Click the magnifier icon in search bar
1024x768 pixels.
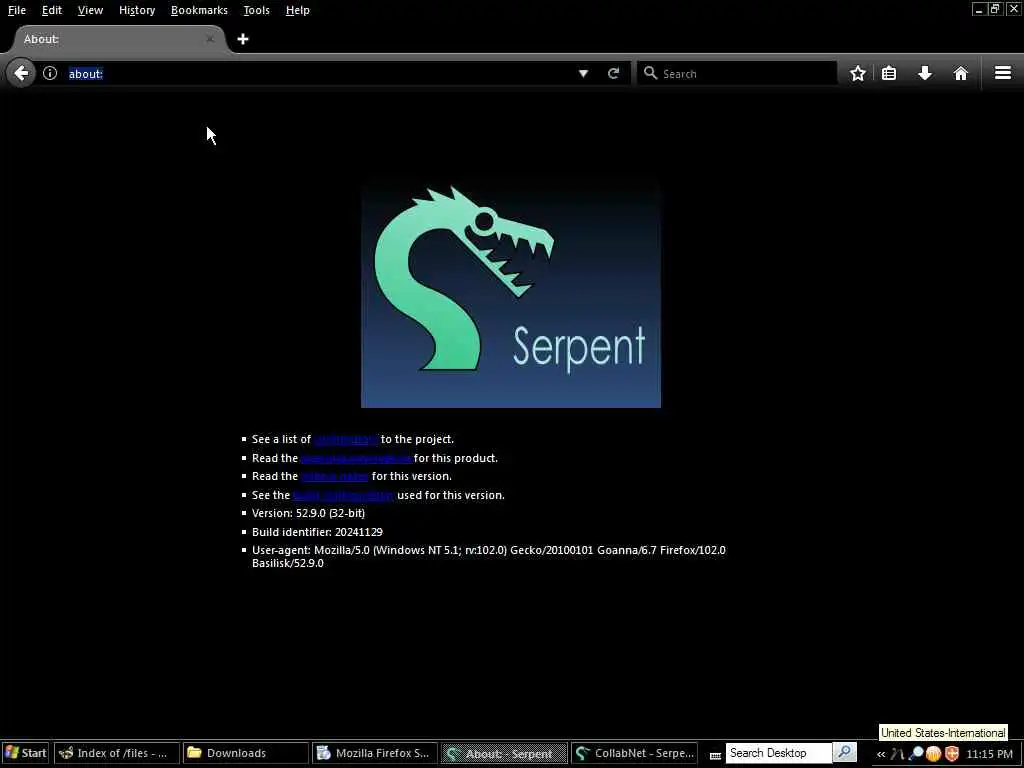650,73
